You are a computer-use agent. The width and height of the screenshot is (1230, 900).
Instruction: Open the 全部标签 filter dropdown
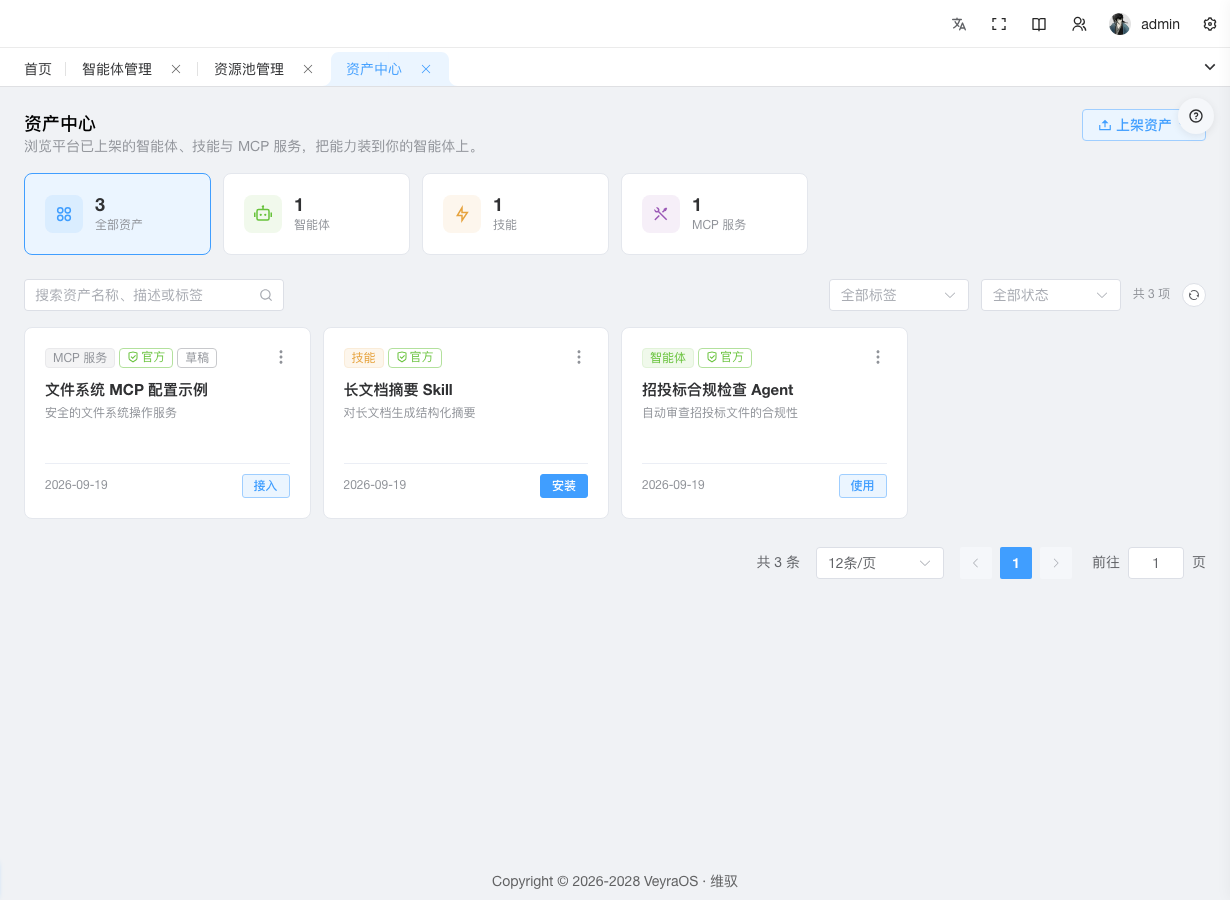[899, 295]
